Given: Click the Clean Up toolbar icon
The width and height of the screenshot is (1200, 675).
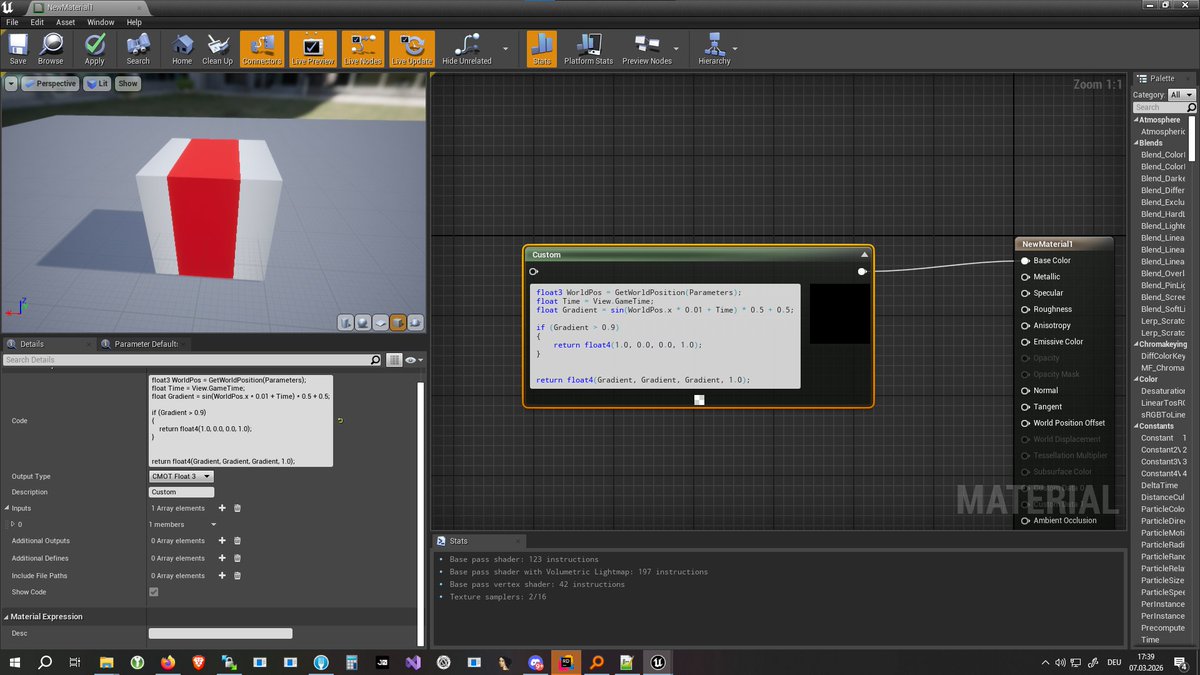Looking at the screenshot, I should [x=217, y=48].
